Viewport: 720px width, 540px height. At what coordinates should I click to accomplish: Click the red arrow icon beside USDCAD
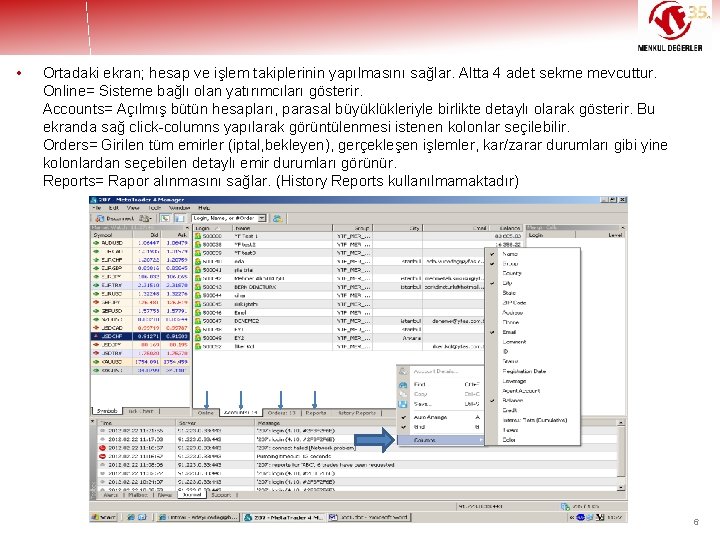click(96, 328)
